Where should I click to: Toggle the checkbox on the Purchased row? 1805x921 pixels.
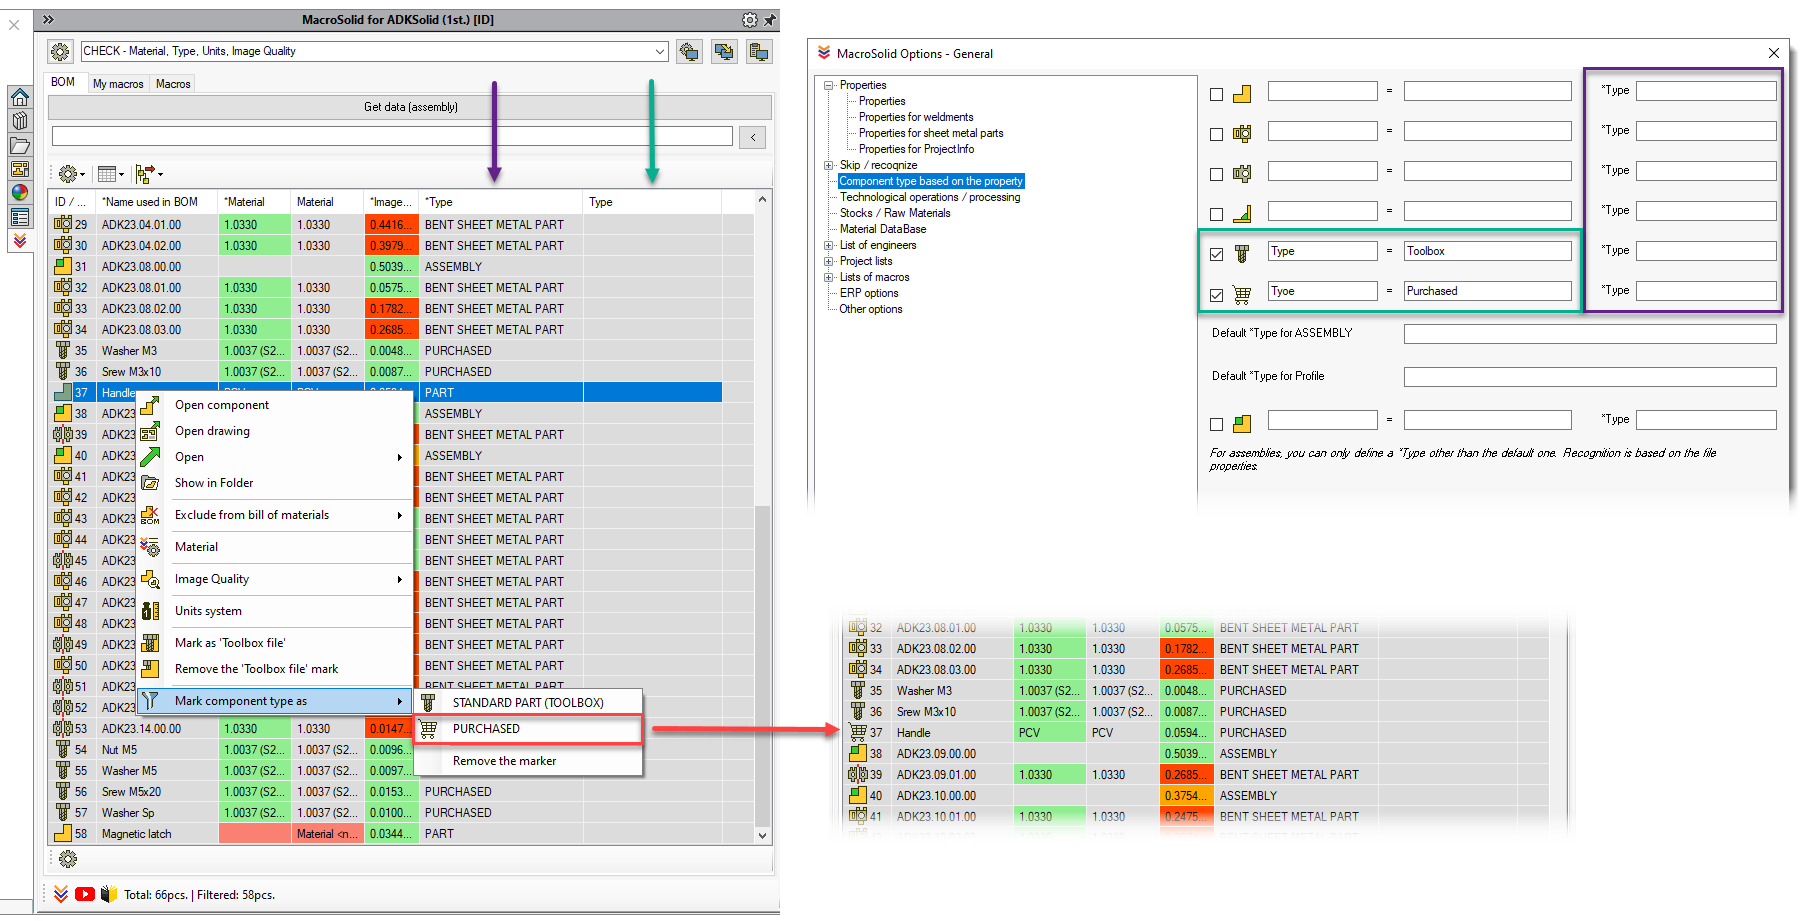(x=1216, y=295)
